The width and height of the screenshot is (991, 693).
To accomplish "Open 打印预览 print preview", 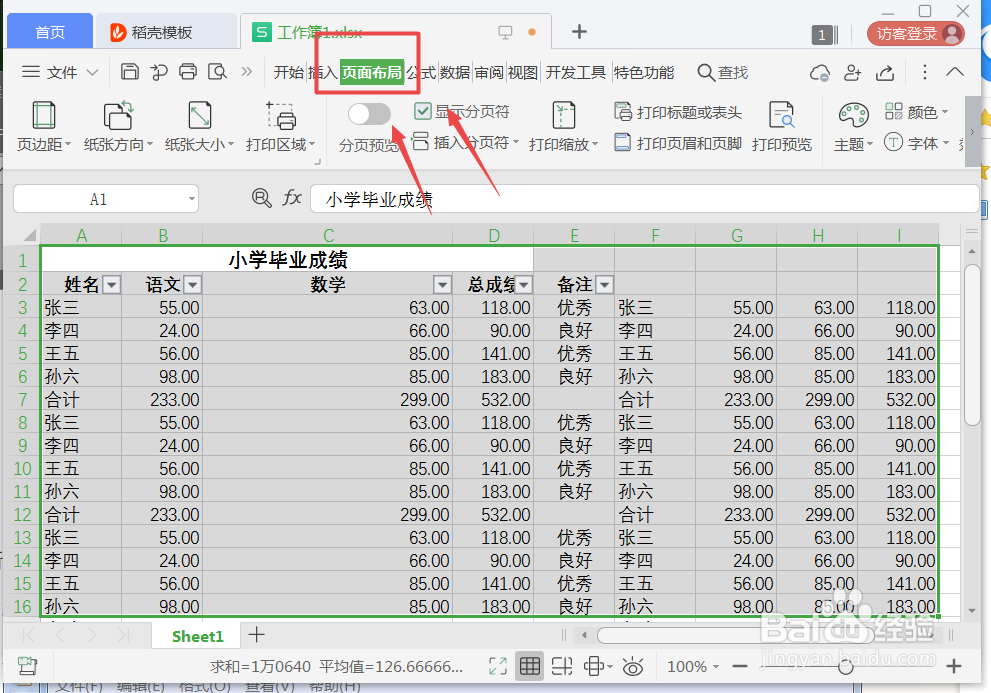I will coord(782,127).
